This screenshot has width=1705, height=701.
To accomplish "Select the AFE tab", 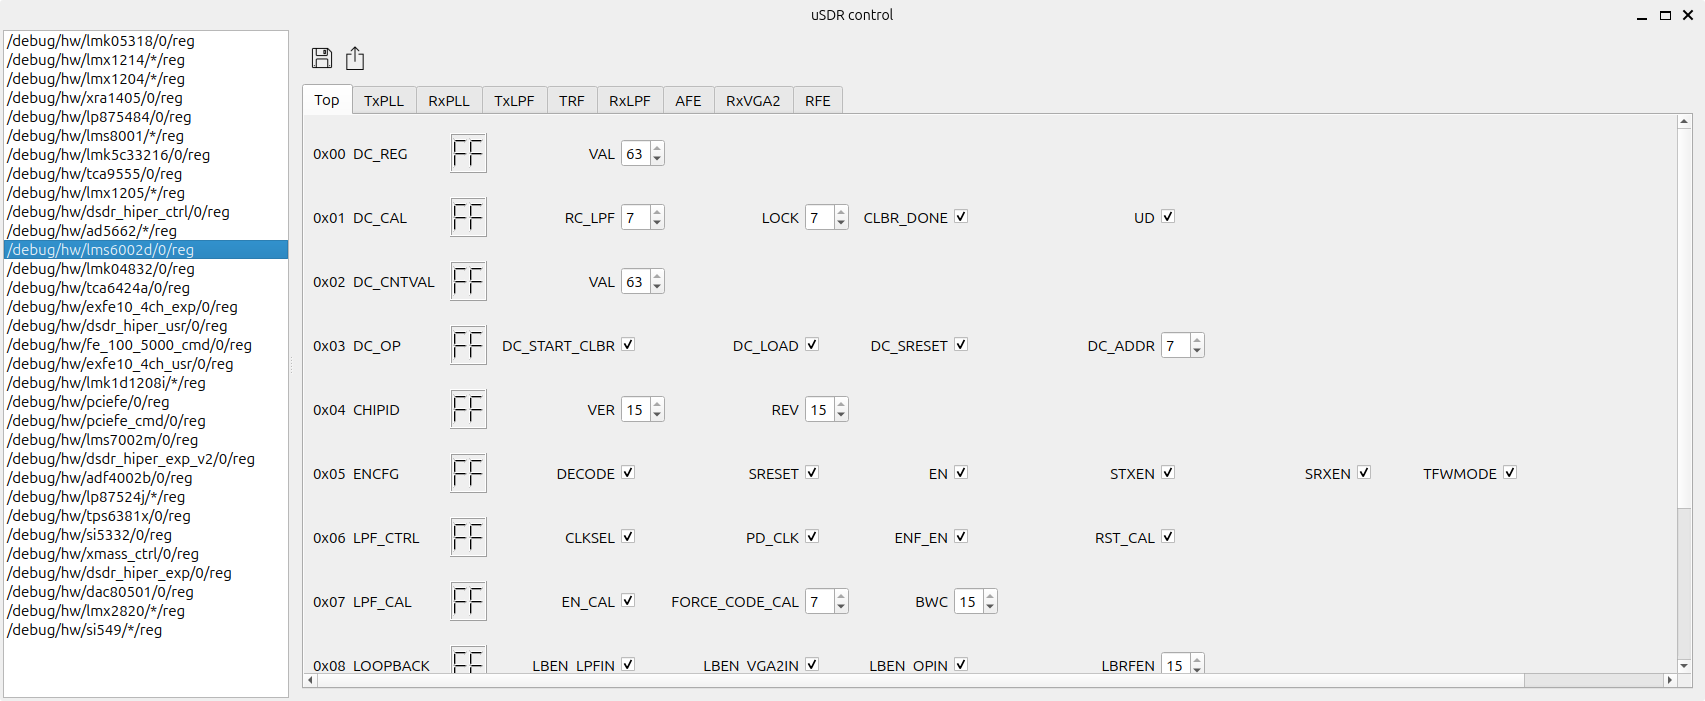I will (x=688, y=101).
